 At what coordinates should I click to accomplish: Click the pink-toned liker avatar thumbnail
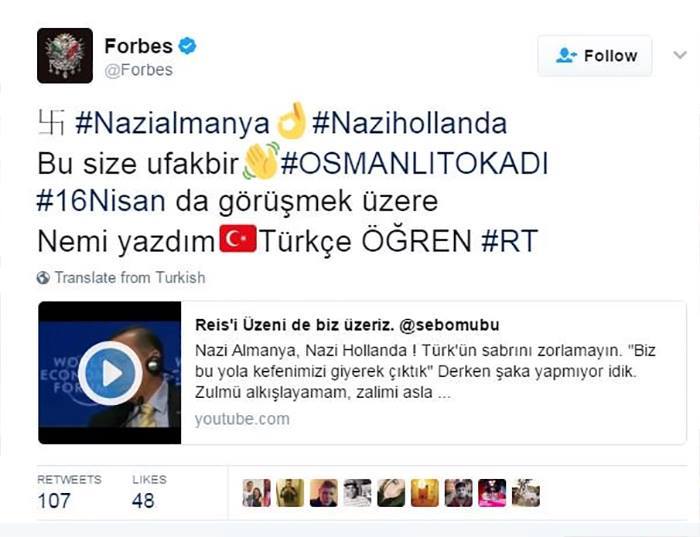click(492, 493)
